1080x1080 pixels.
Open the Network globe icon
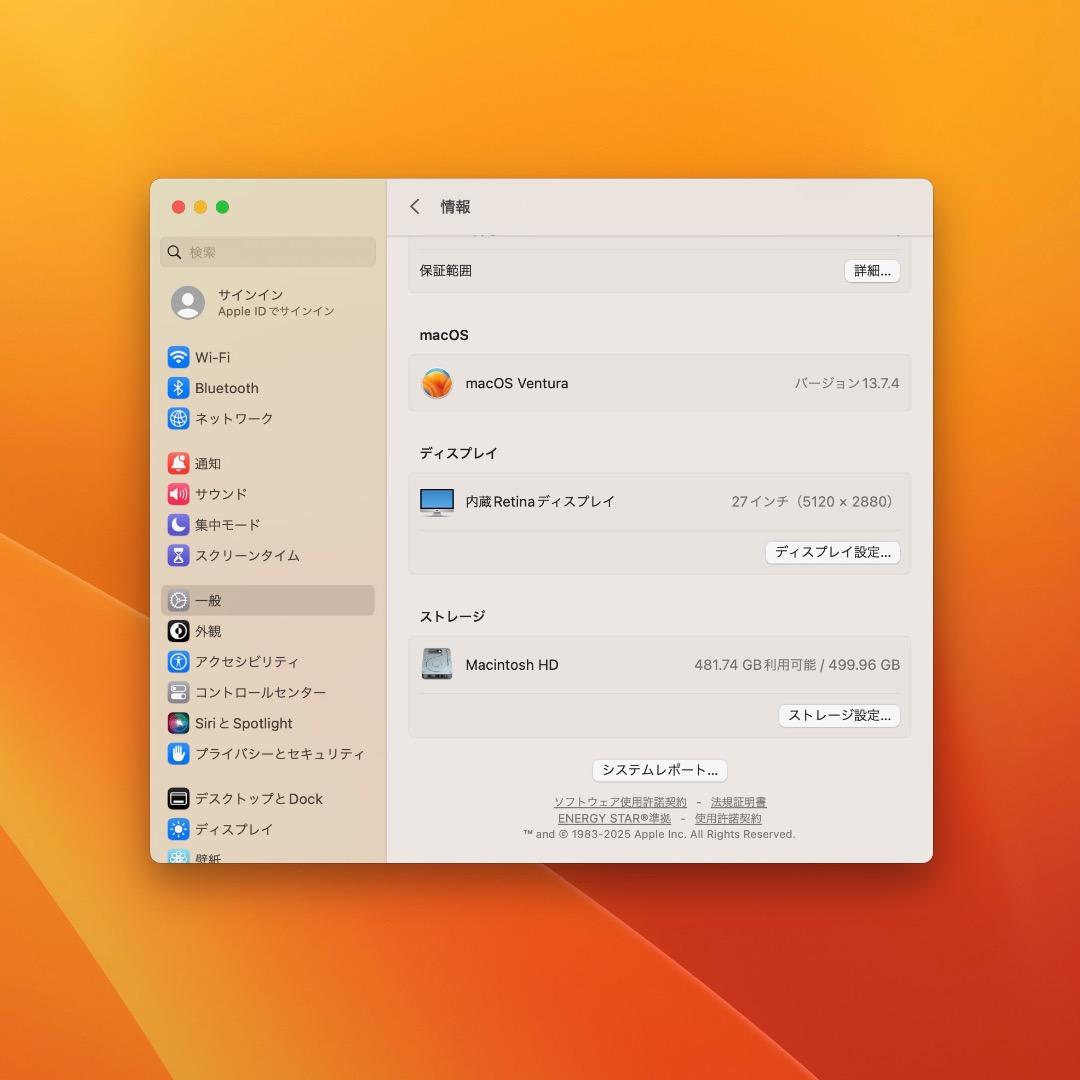coord(178,419)
